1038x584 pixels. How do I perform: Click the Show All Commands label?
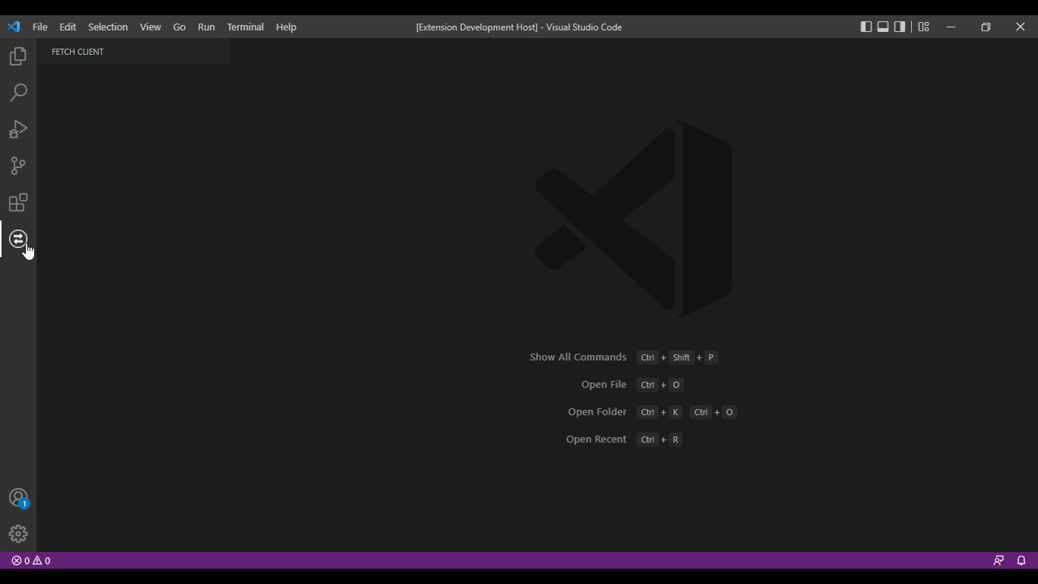[578, 357]
